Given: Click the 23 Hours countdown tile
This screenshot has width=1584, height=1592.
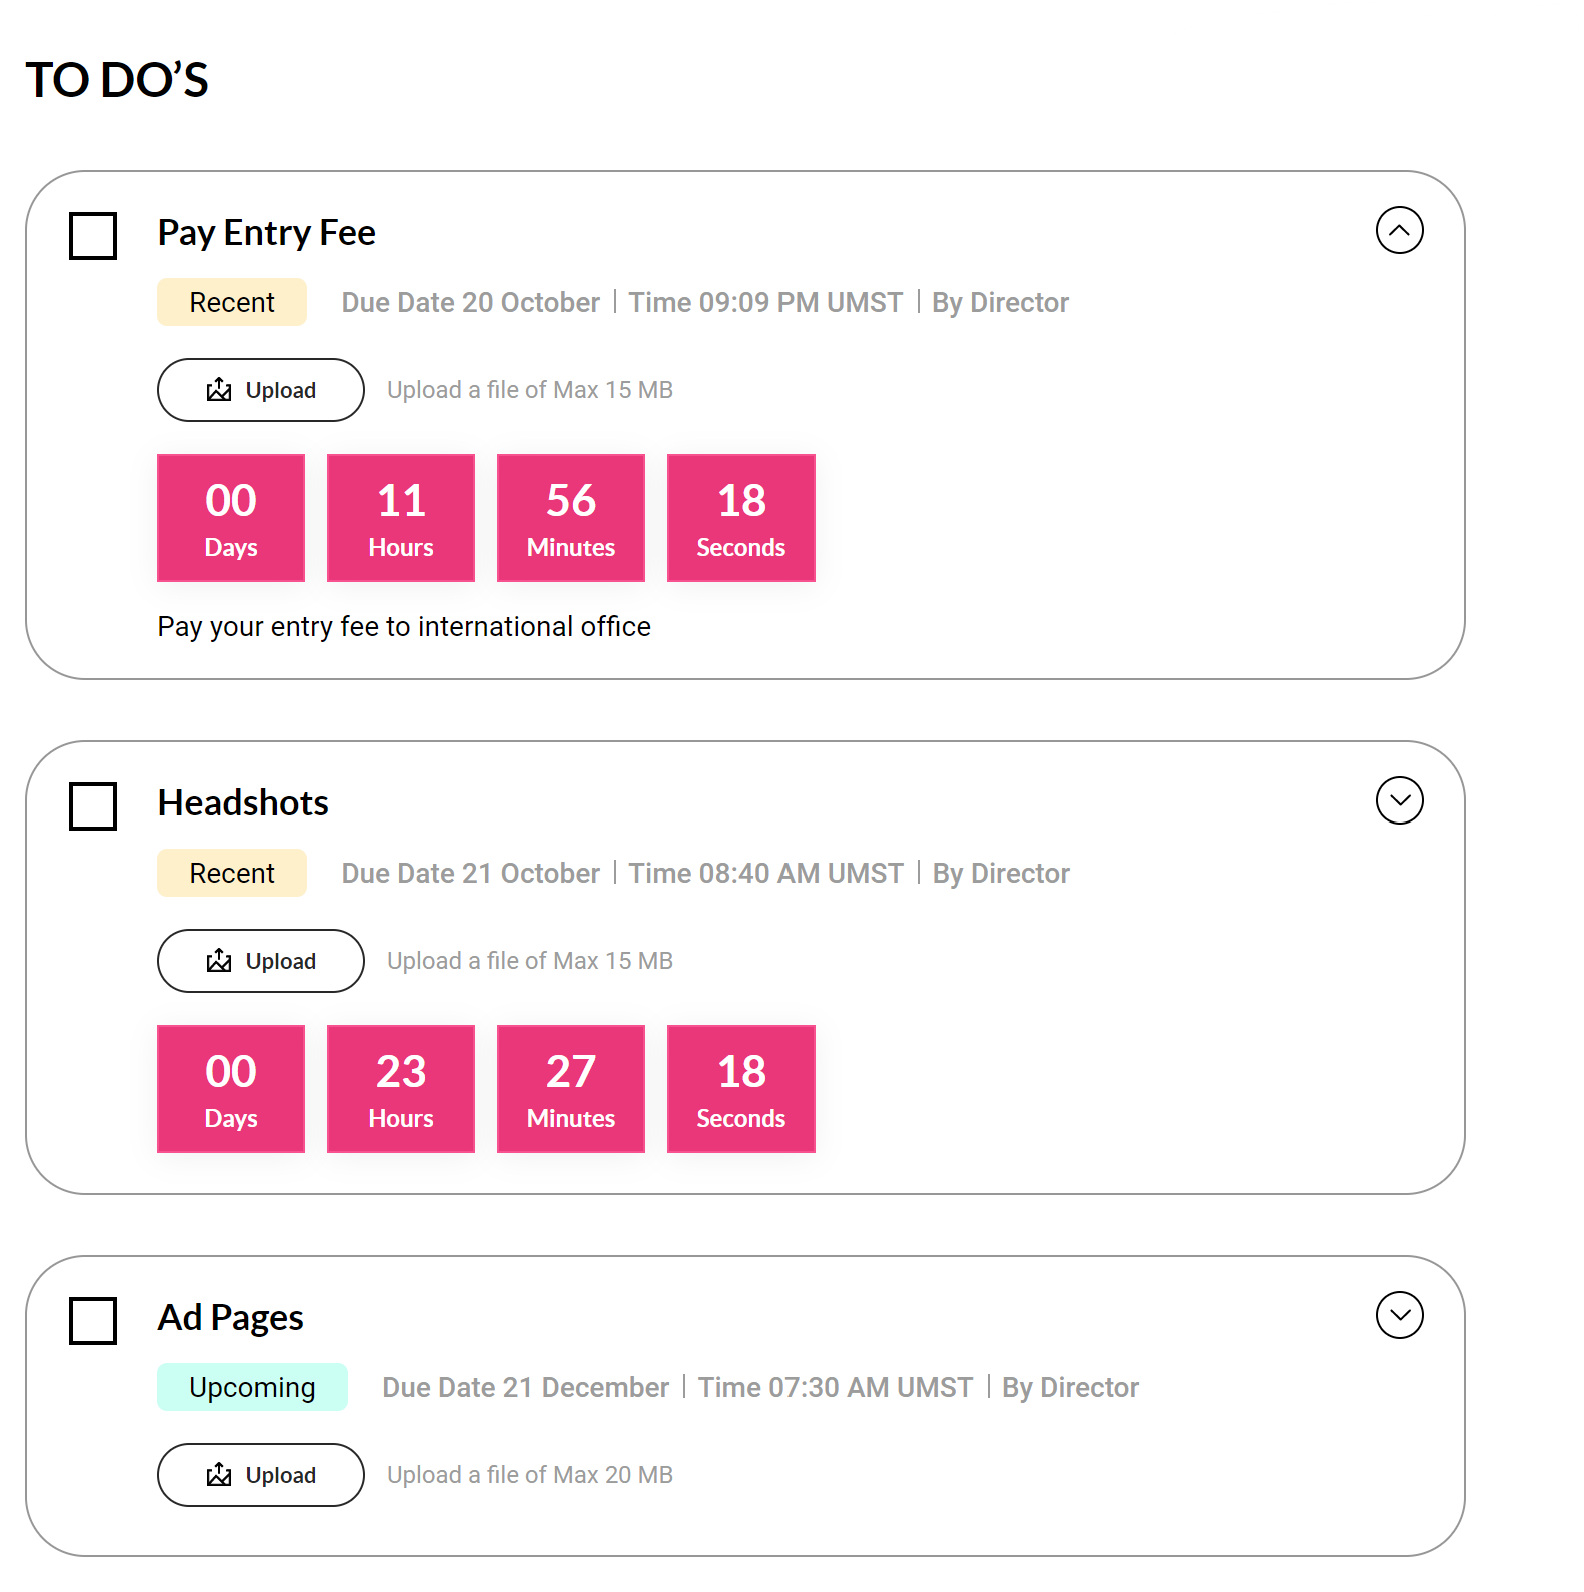Looking at the screenshot, I should 401,1089.
